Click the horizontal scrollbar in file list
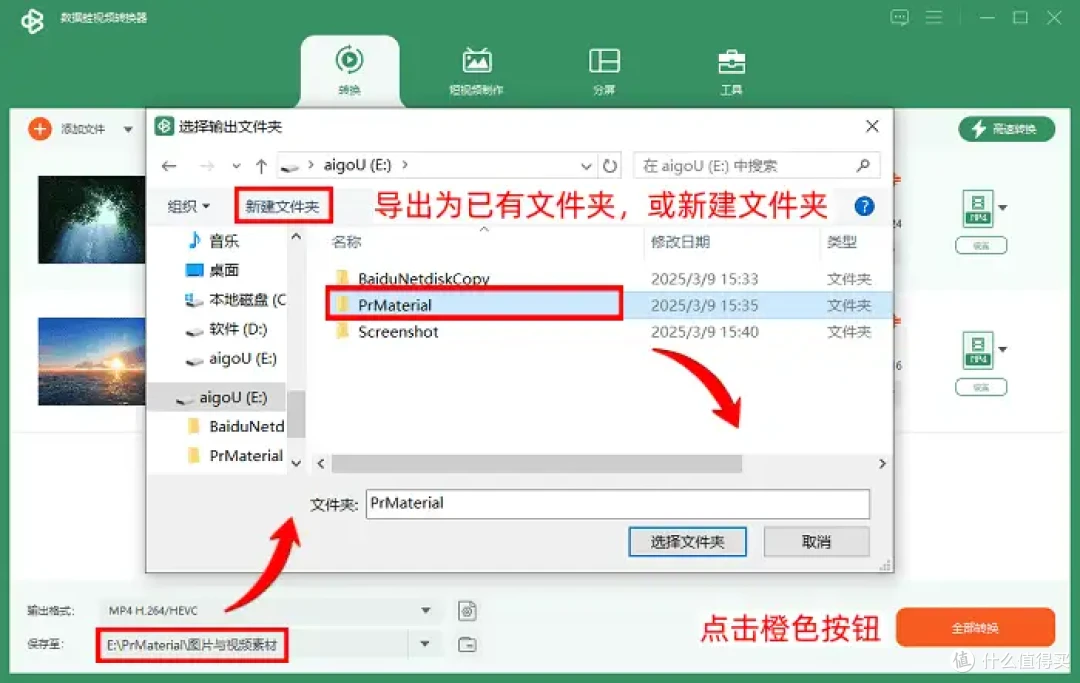 pyautogui.click(x=537, y=464)
